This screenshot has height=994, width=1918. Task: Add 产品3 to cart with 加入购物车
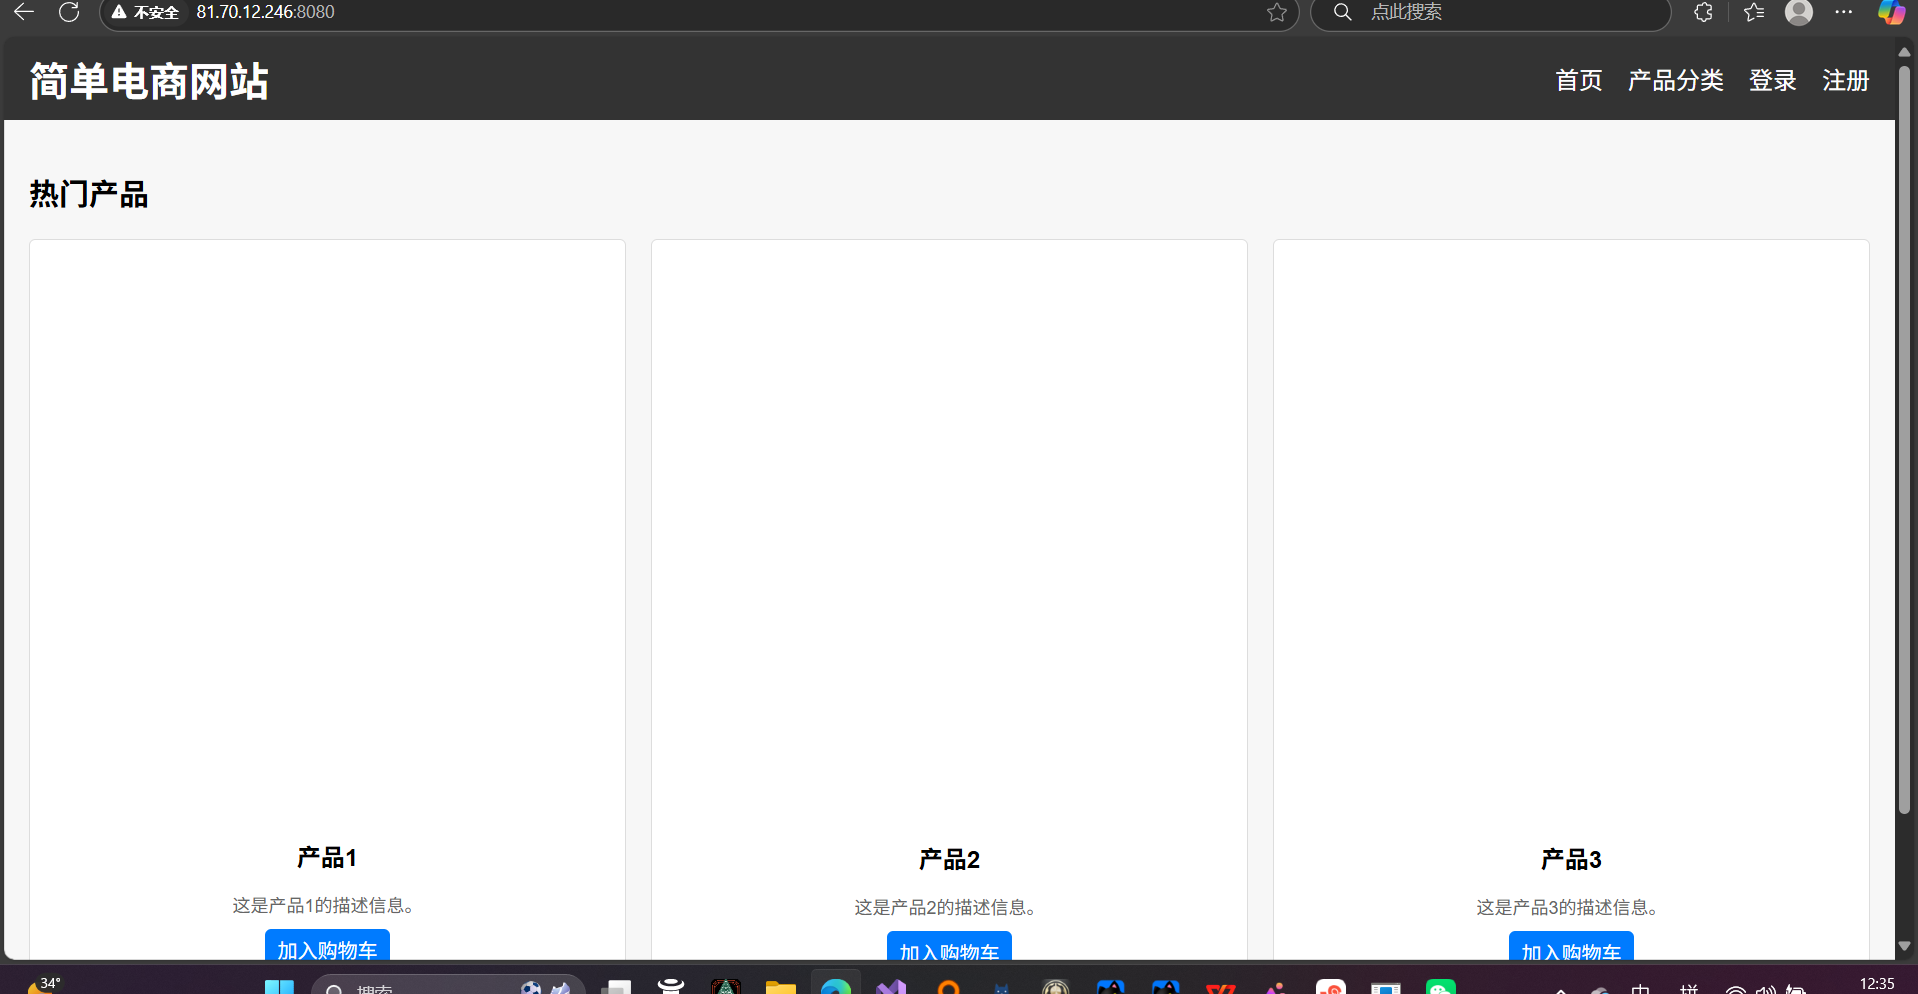click(x=1571, y=947)
